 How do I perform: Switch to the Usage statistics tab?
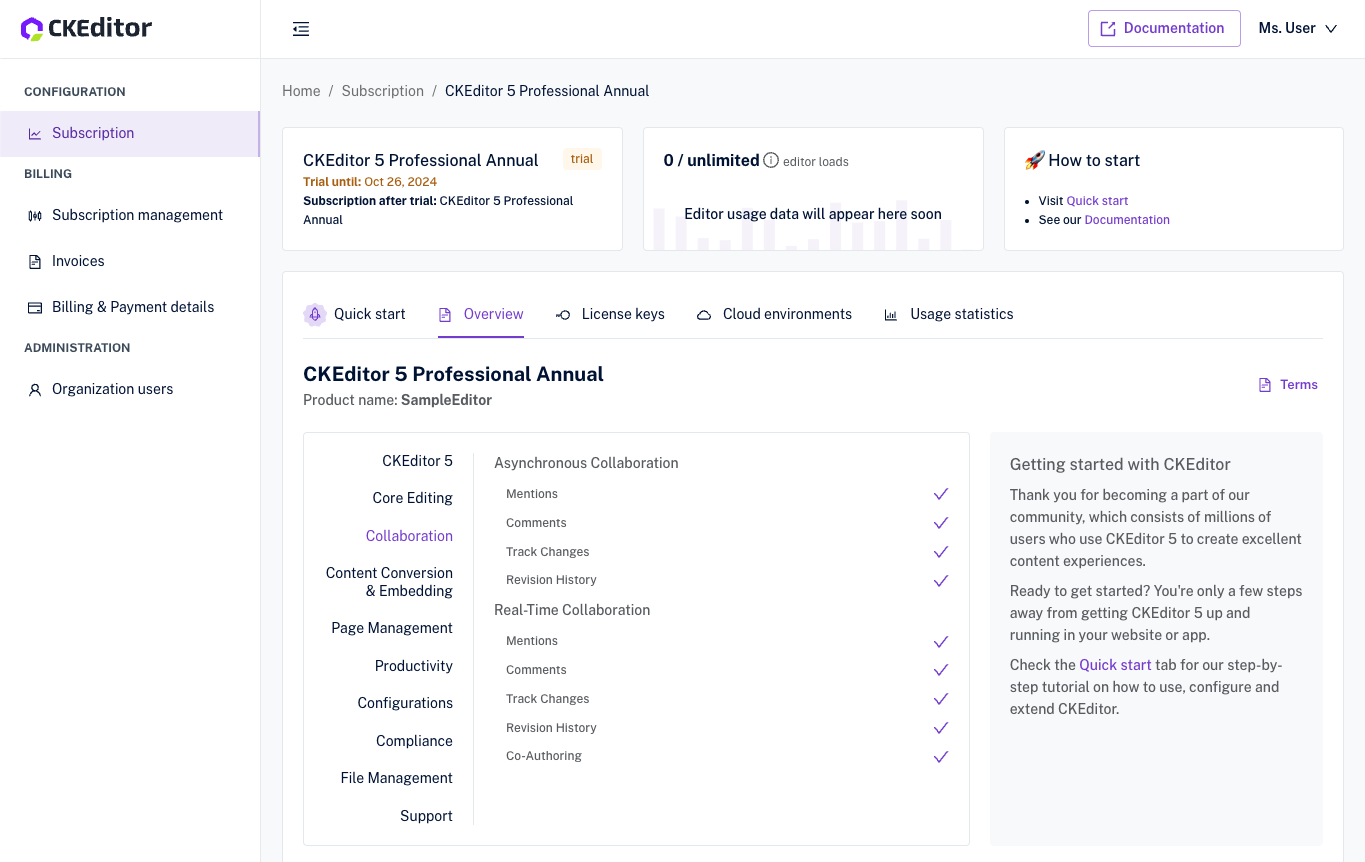tap(949, 314)
